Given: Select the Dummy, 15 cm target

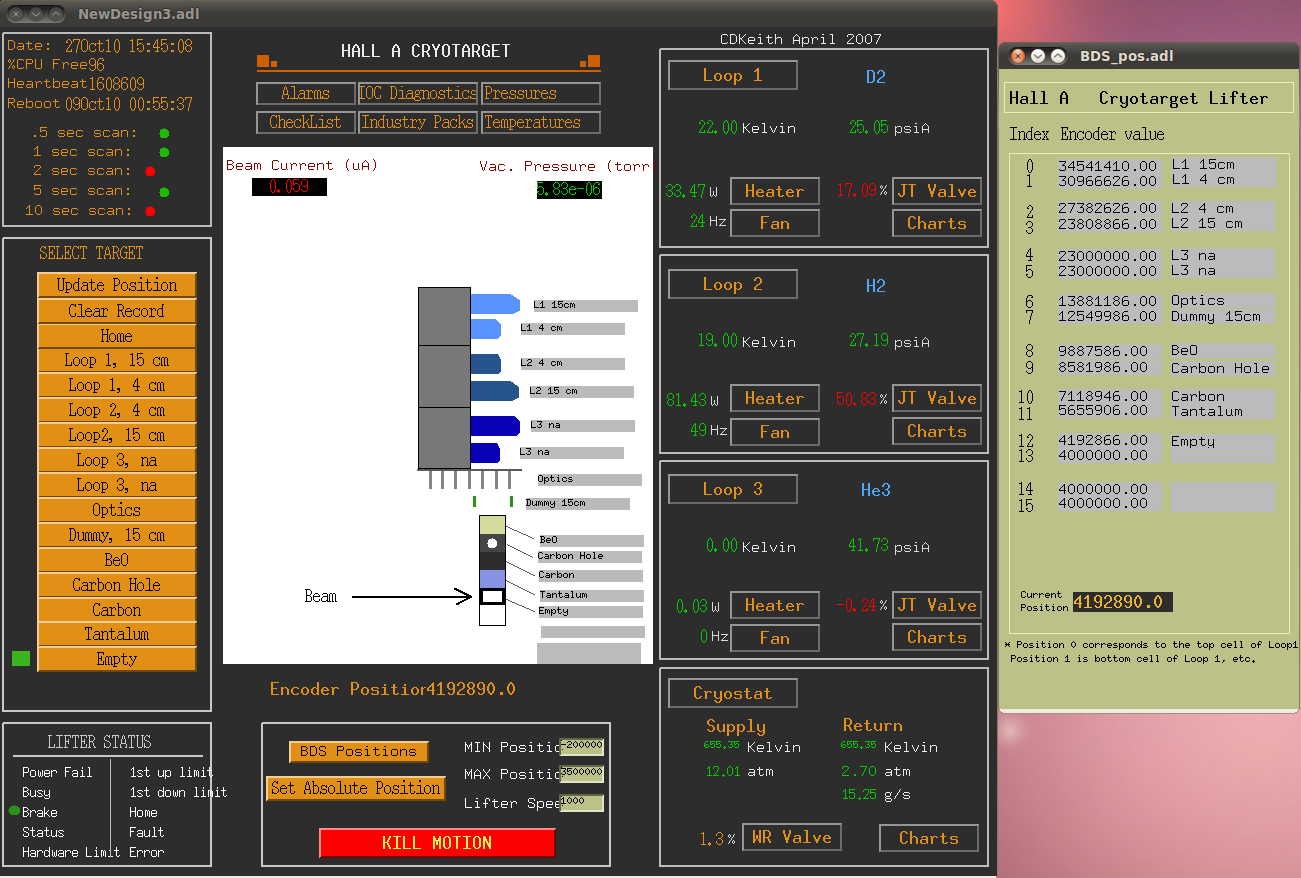Looking at the screenshot, I should [117, 535].
